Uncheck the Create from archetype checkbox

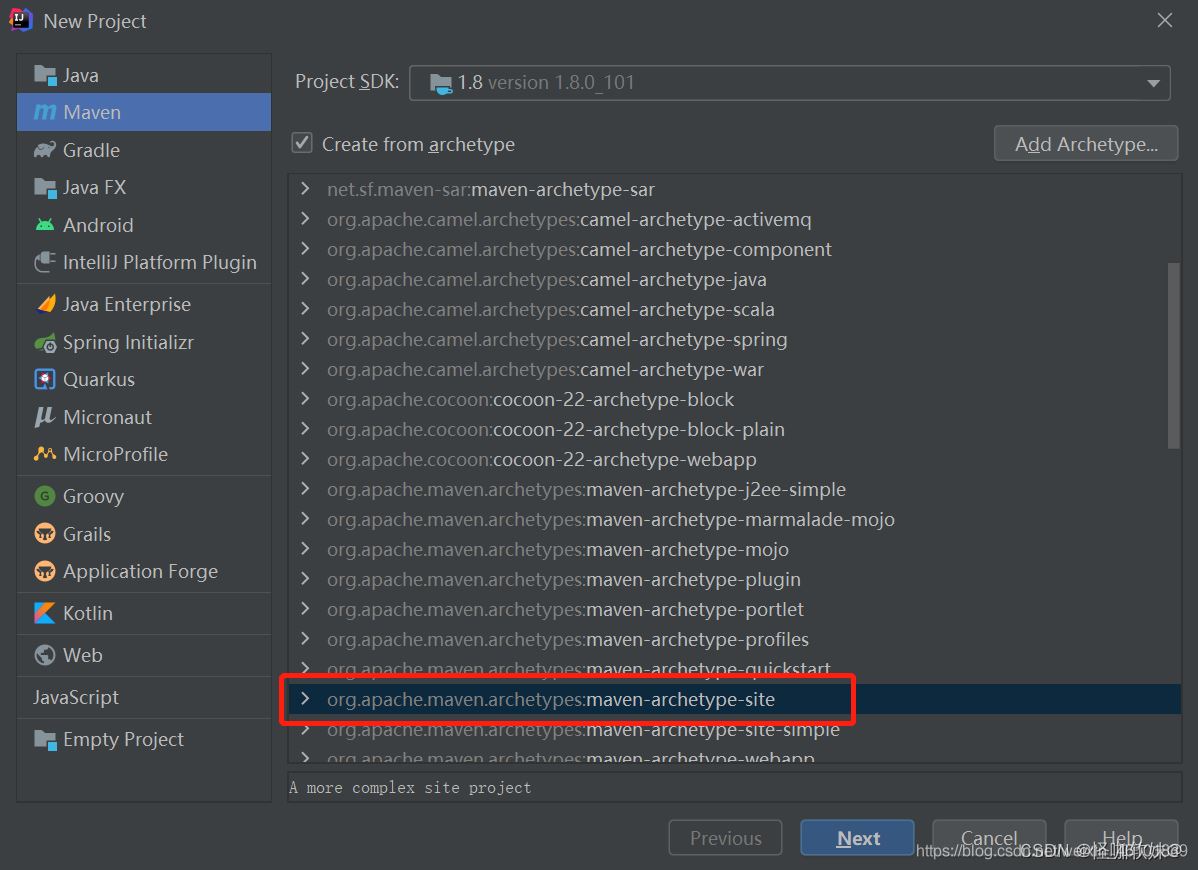pyautogui.click(x=302, y=143)
